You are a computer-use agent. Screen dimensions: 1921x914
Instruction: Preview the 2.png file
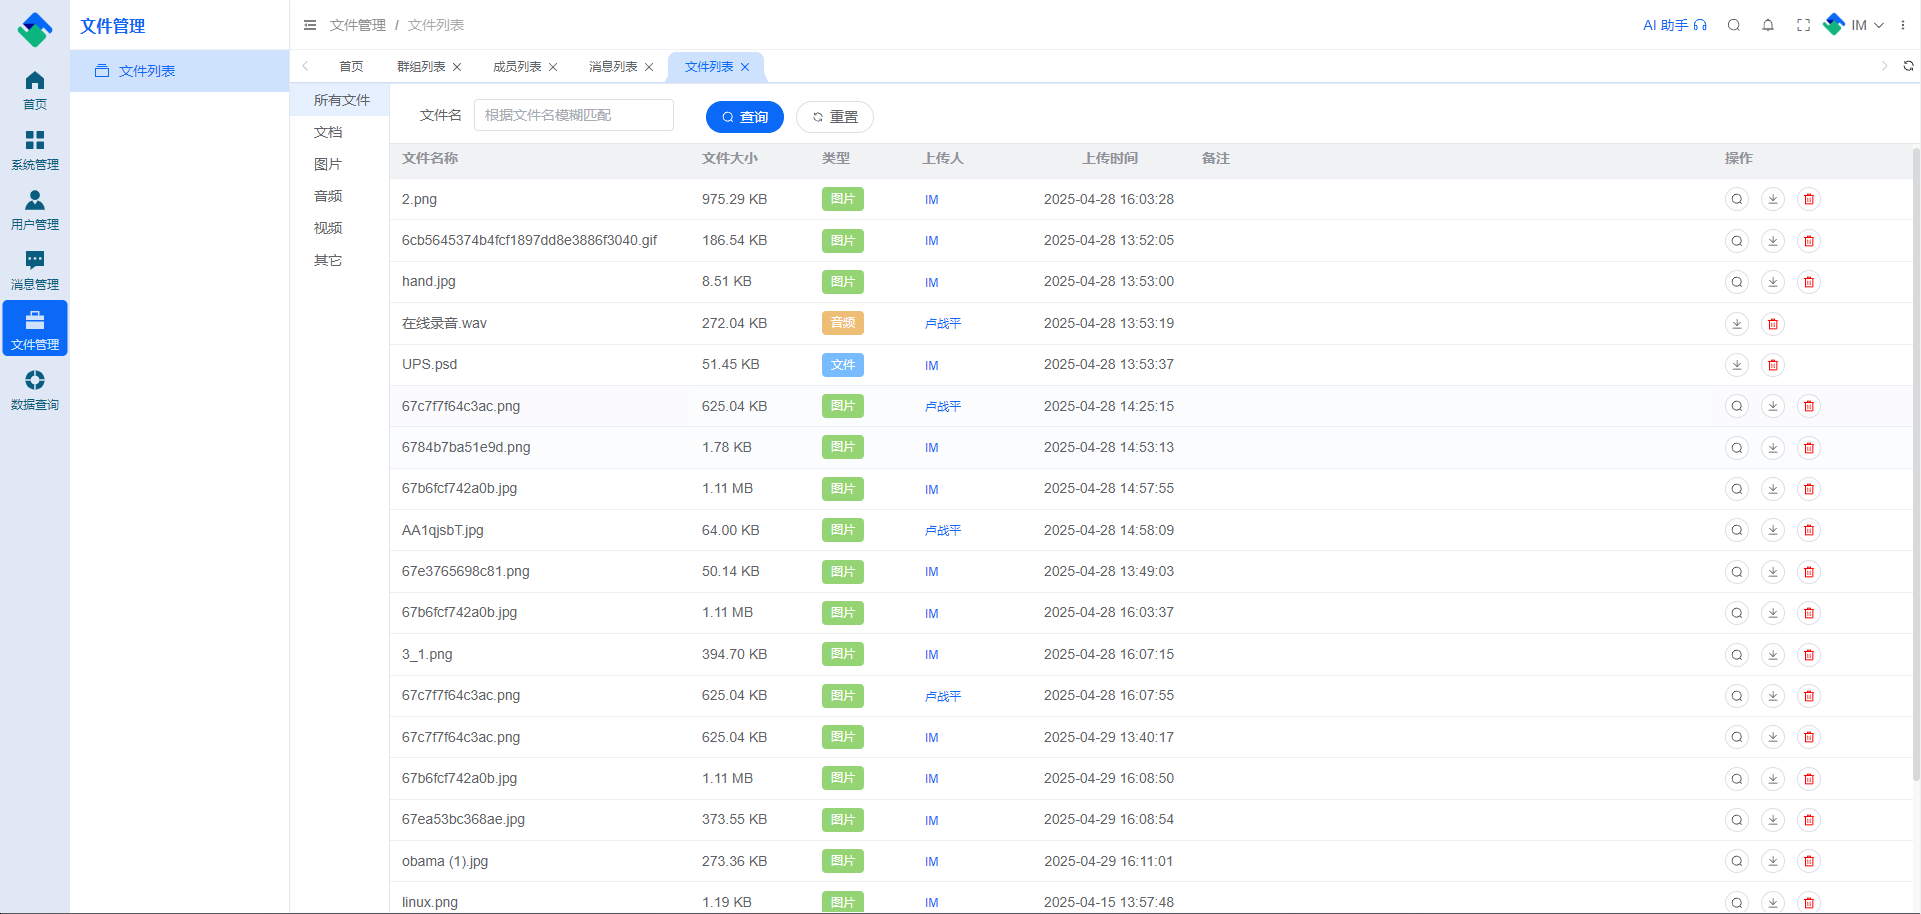coord(1737,199)
